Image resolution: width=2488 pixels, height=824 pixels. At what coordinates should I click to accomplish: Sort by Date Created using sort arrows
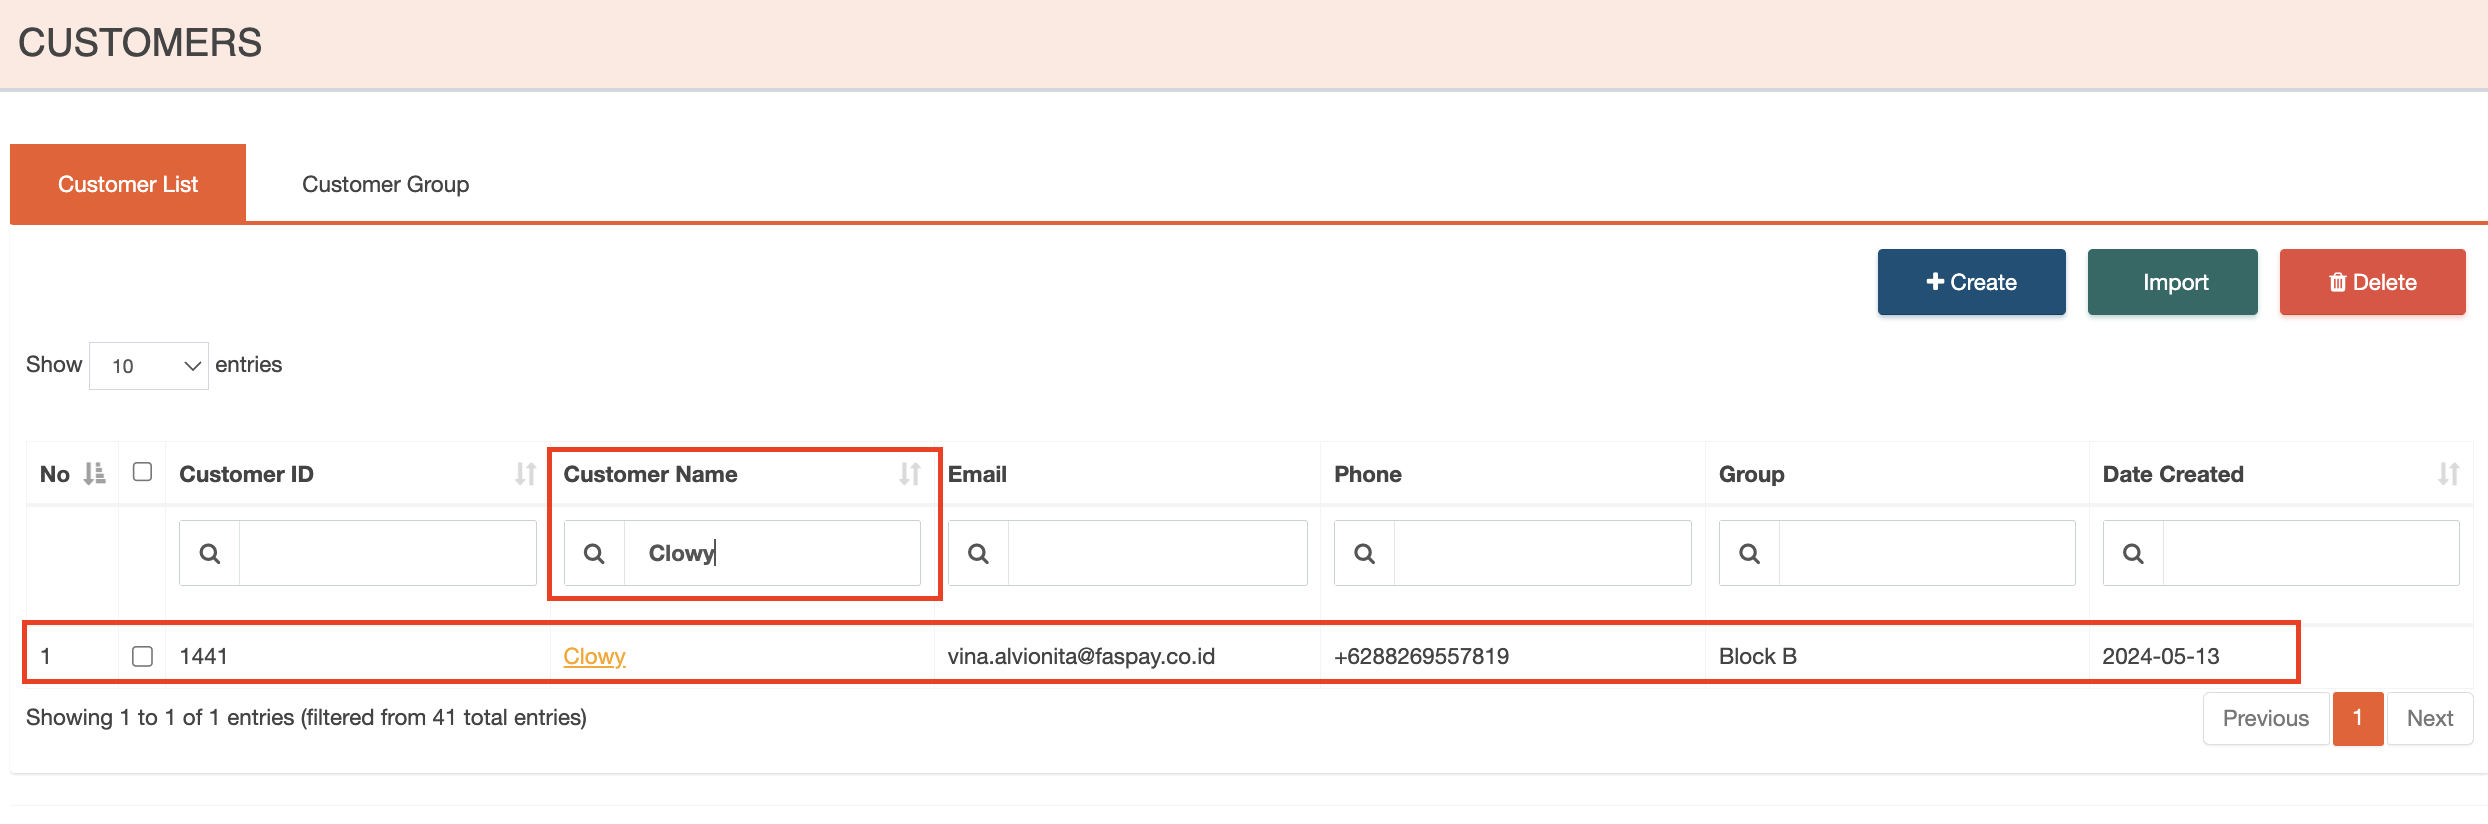[x=2448, y=474]
